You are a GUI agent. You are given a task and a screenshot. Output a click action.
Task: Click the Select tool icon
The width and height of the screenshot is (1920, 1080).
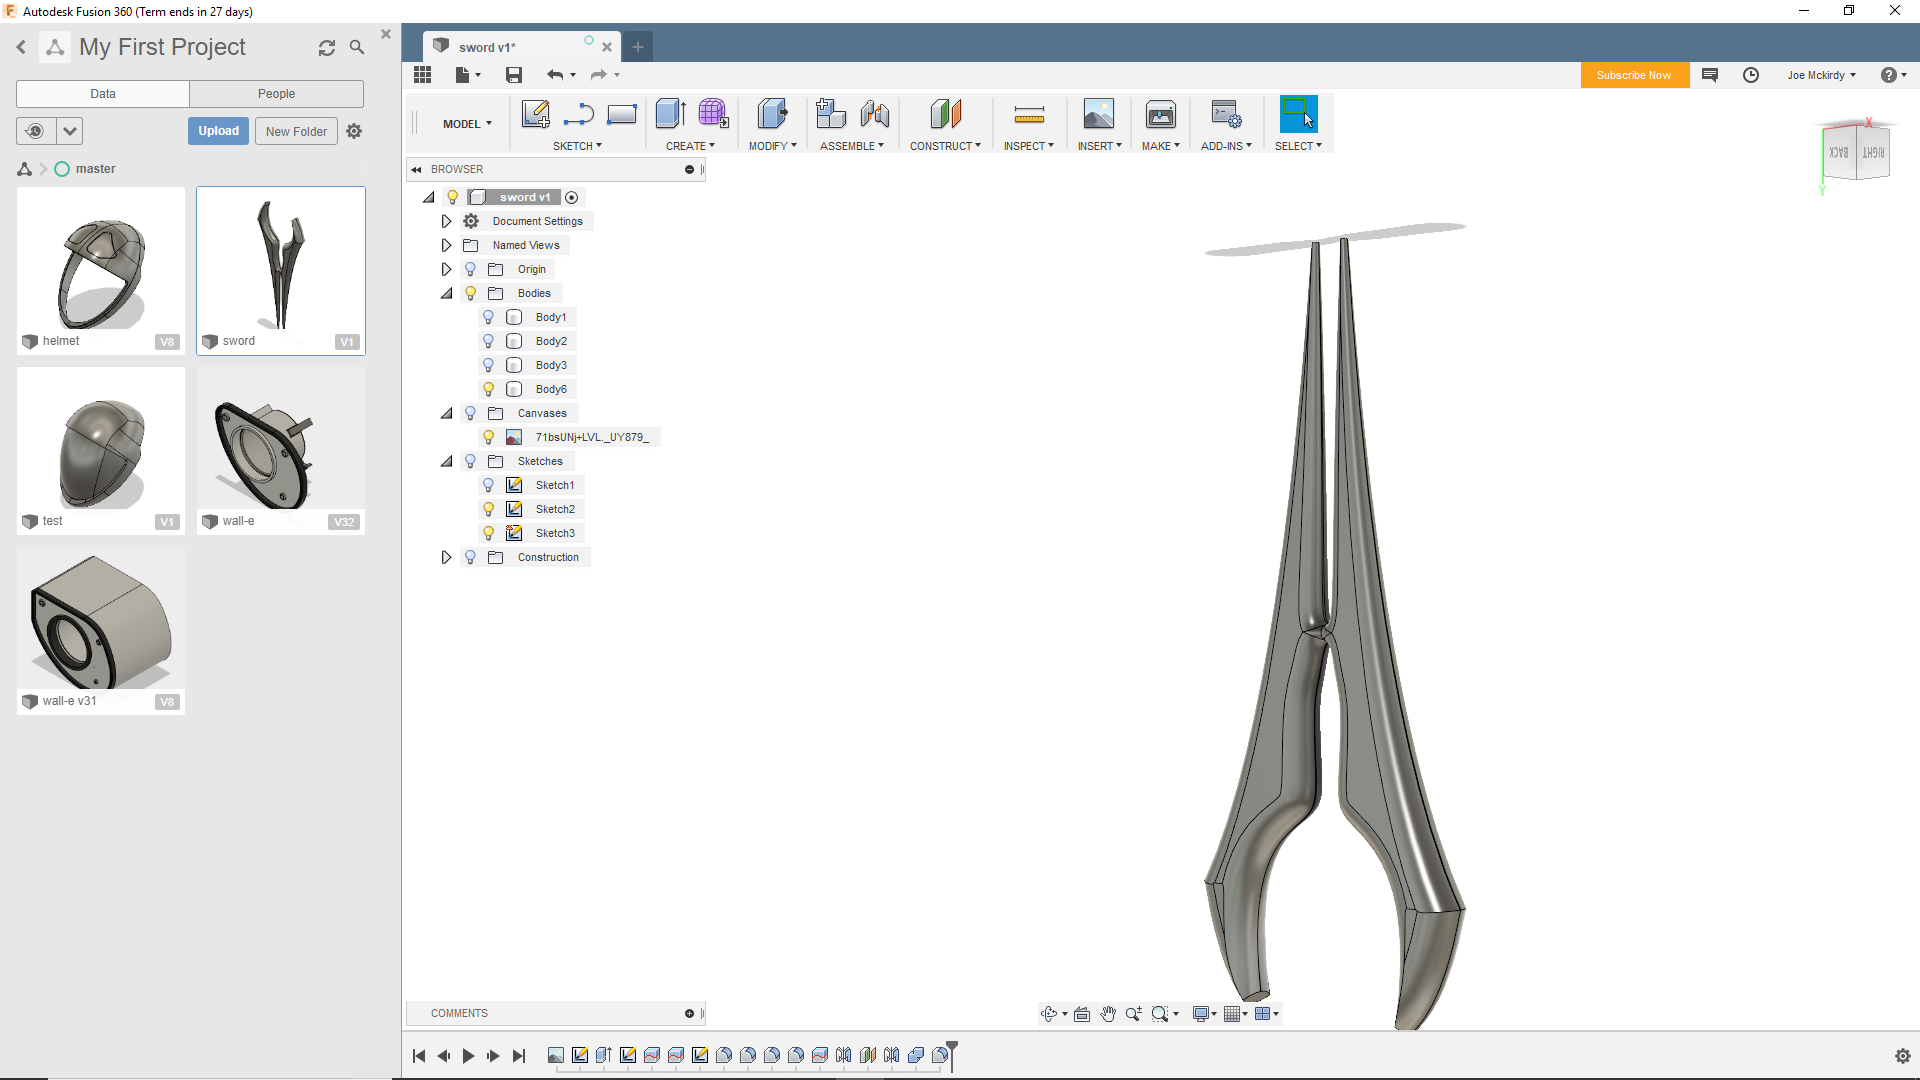[1298, 114]
